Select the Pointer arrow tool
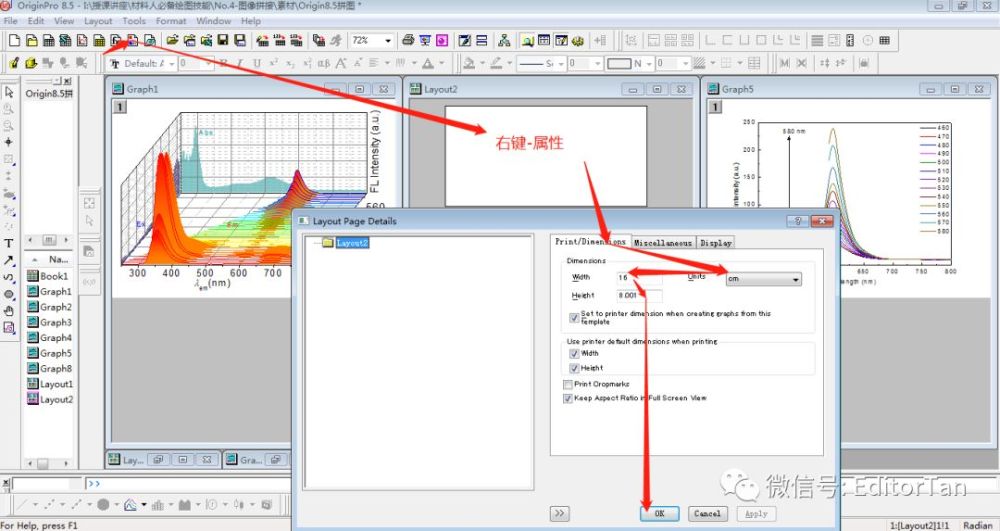 coord(9,92)
